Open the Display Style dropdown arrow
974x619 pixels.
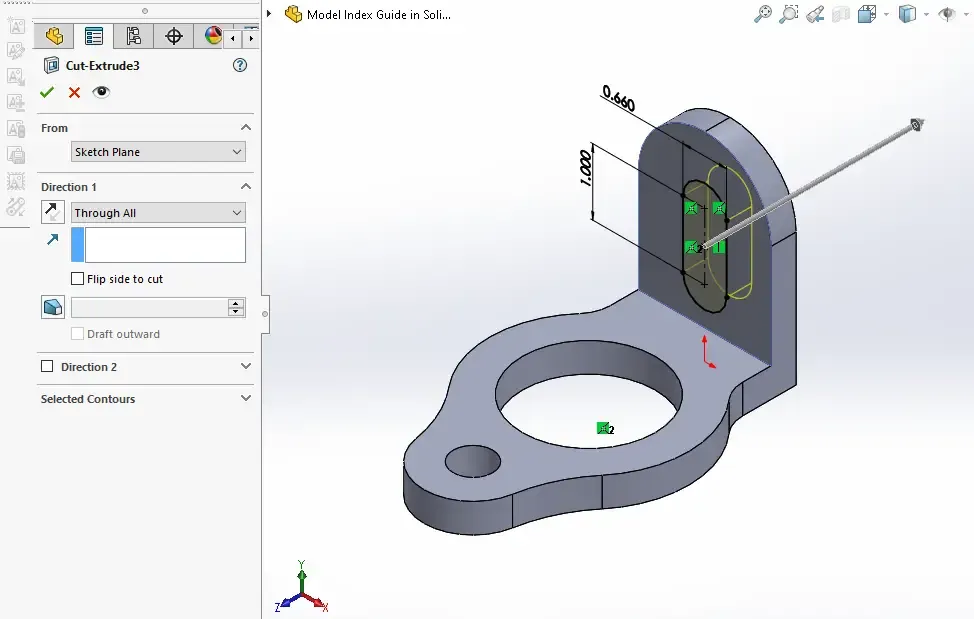(926, 14)
